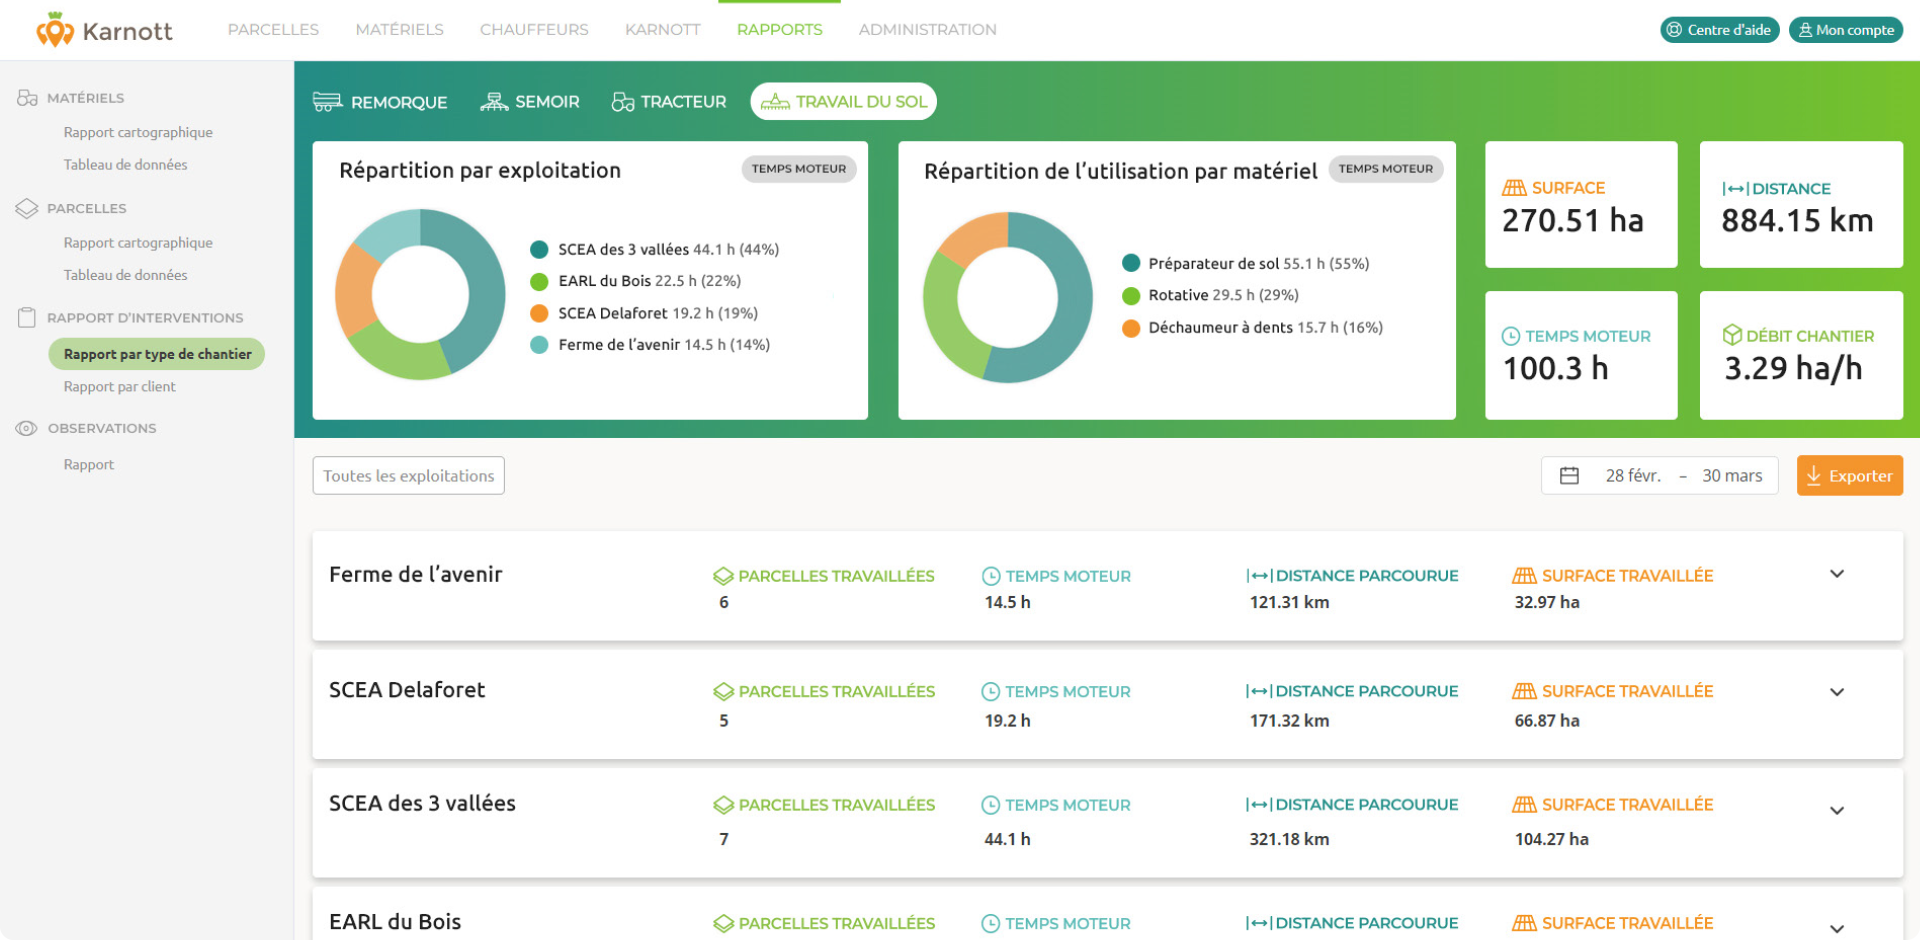Switch to the Tracteur tab

pos(669,102)
